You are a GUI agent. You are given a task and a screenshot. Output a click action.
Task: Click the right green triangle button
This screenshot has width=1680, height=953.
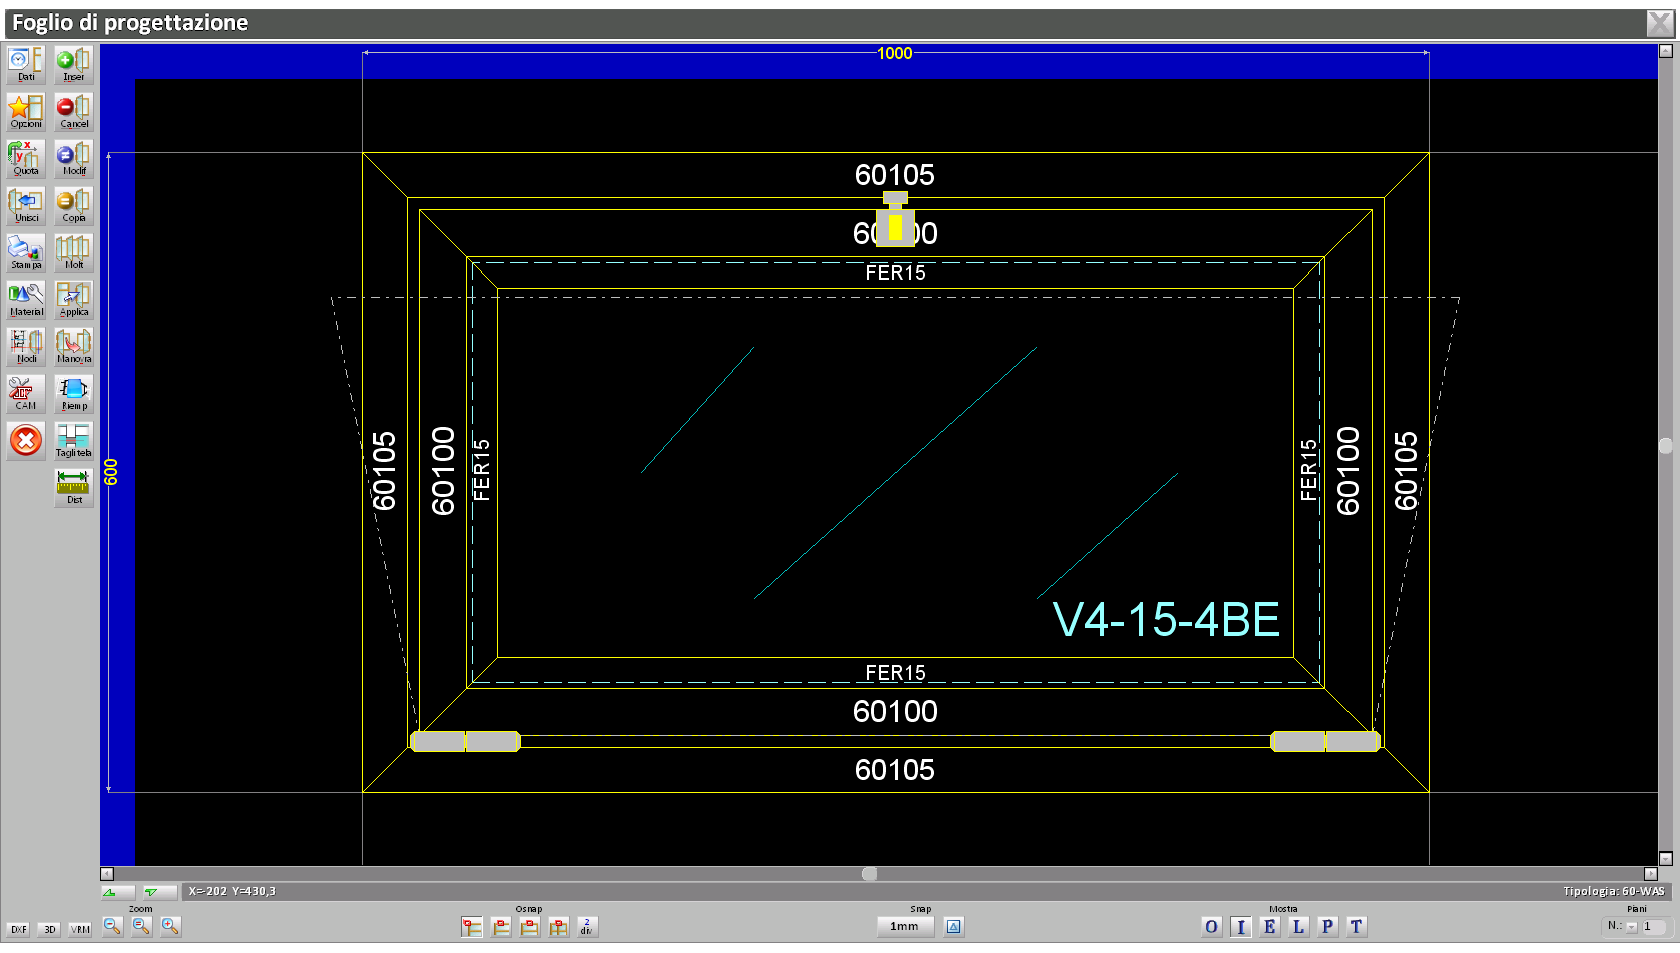[x=158, y=892]
